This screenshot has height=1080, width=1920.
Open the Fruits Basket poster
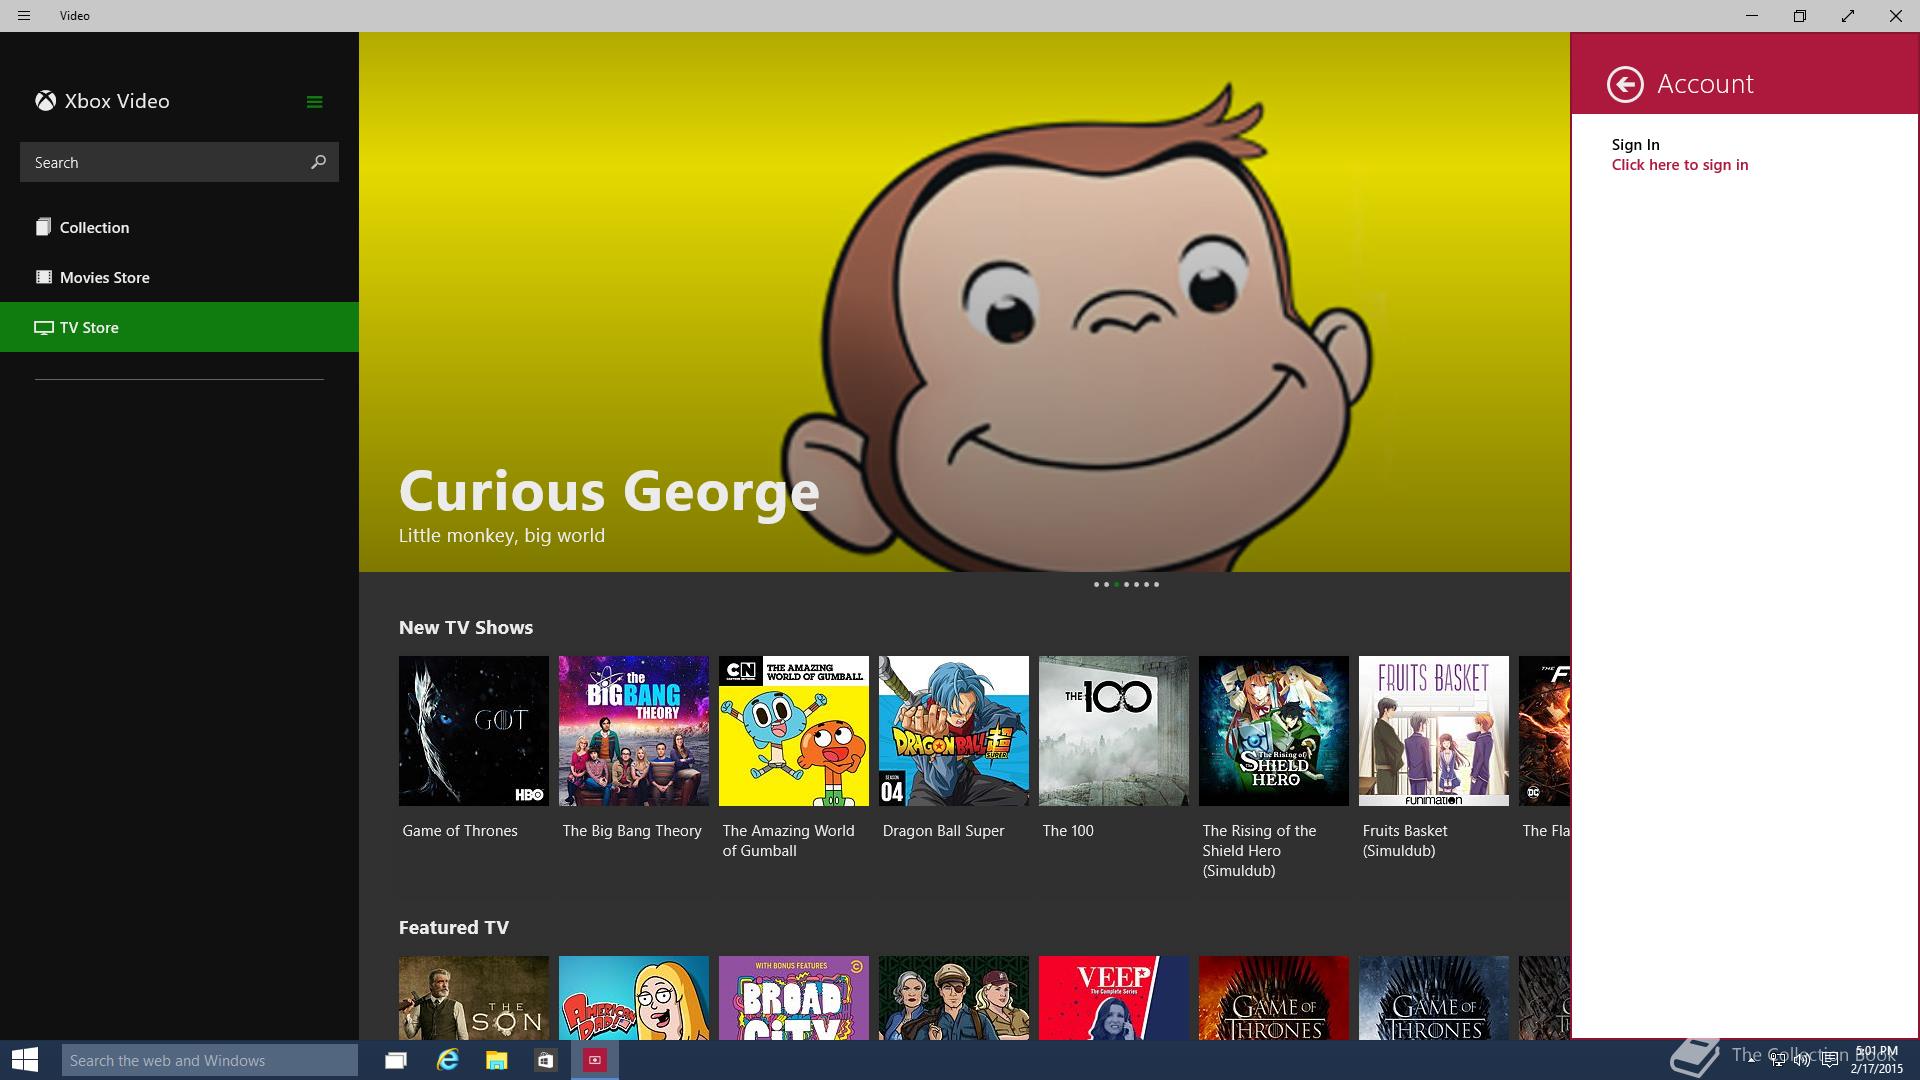(x=1434, y=731)
